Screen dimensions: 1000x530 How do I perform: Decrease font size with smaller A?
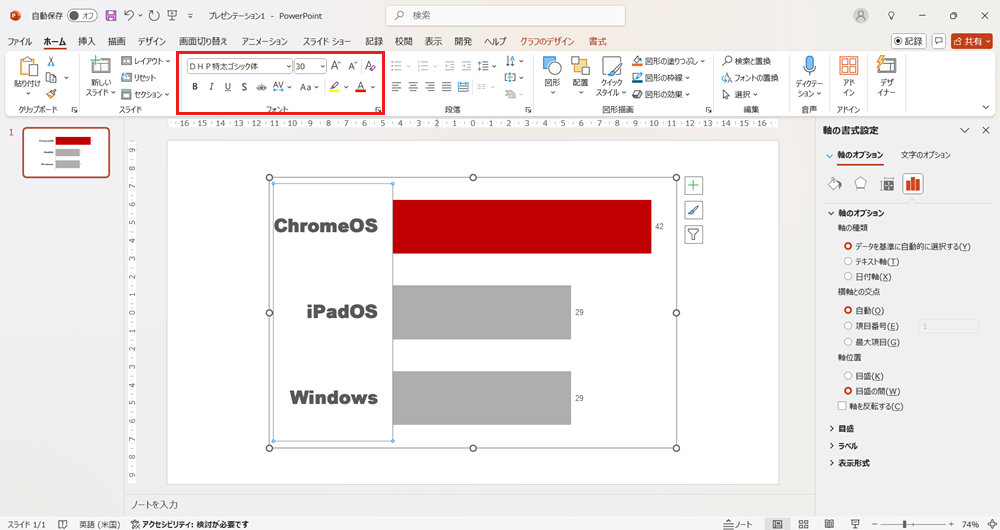(353, 66)
